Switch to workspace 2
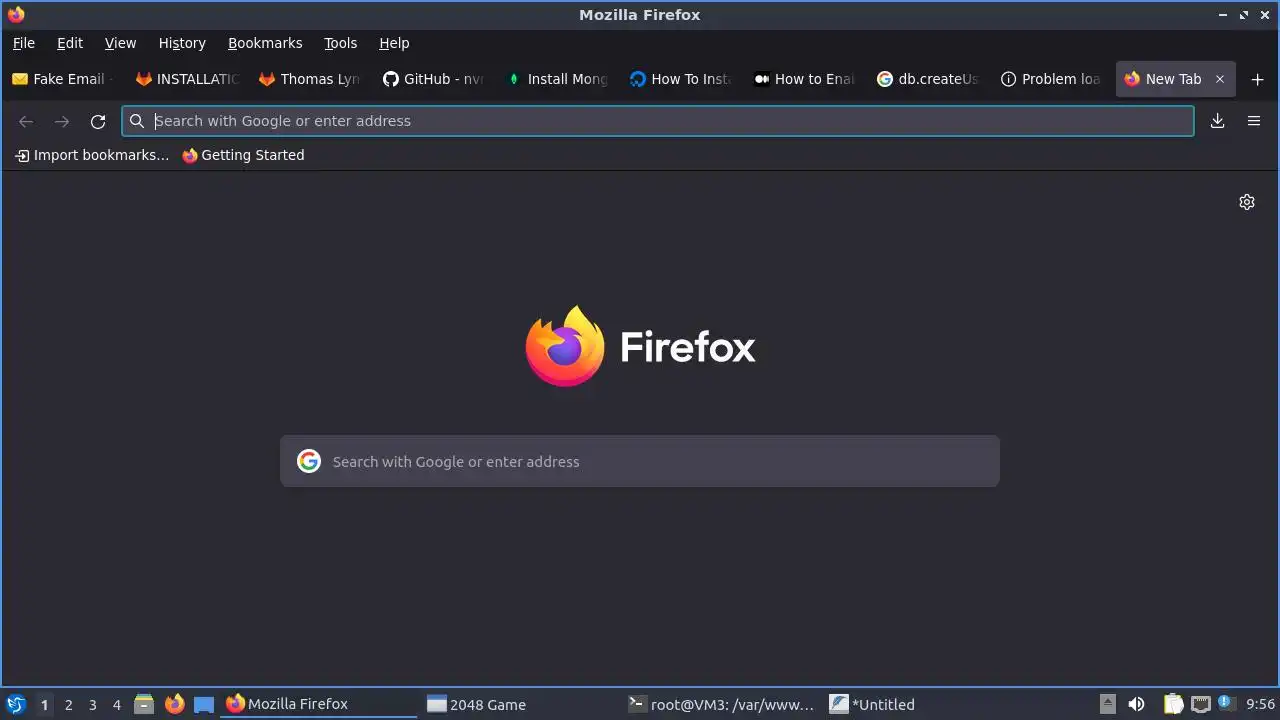The image size is (1280, 720). (68, 705)
